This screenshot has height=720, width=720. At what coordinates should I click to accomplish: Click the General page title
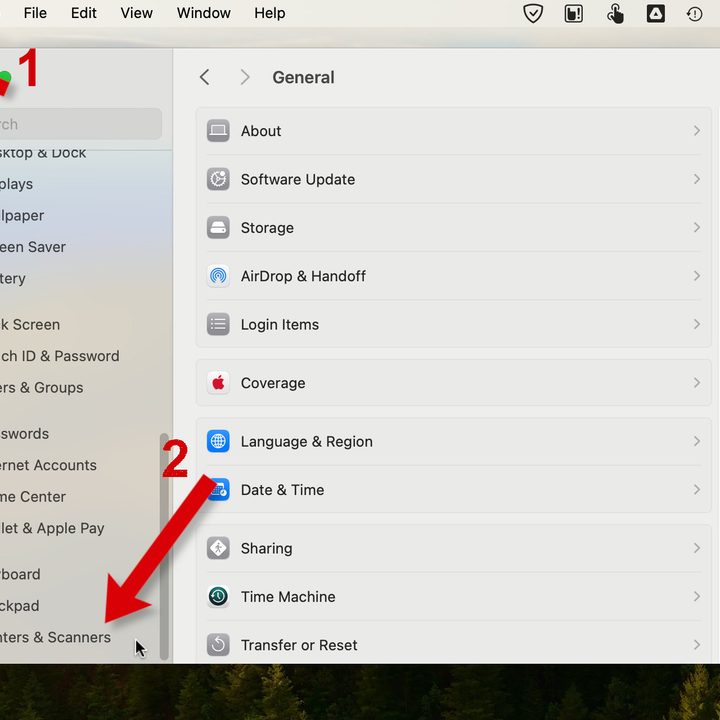coord(304,77)
